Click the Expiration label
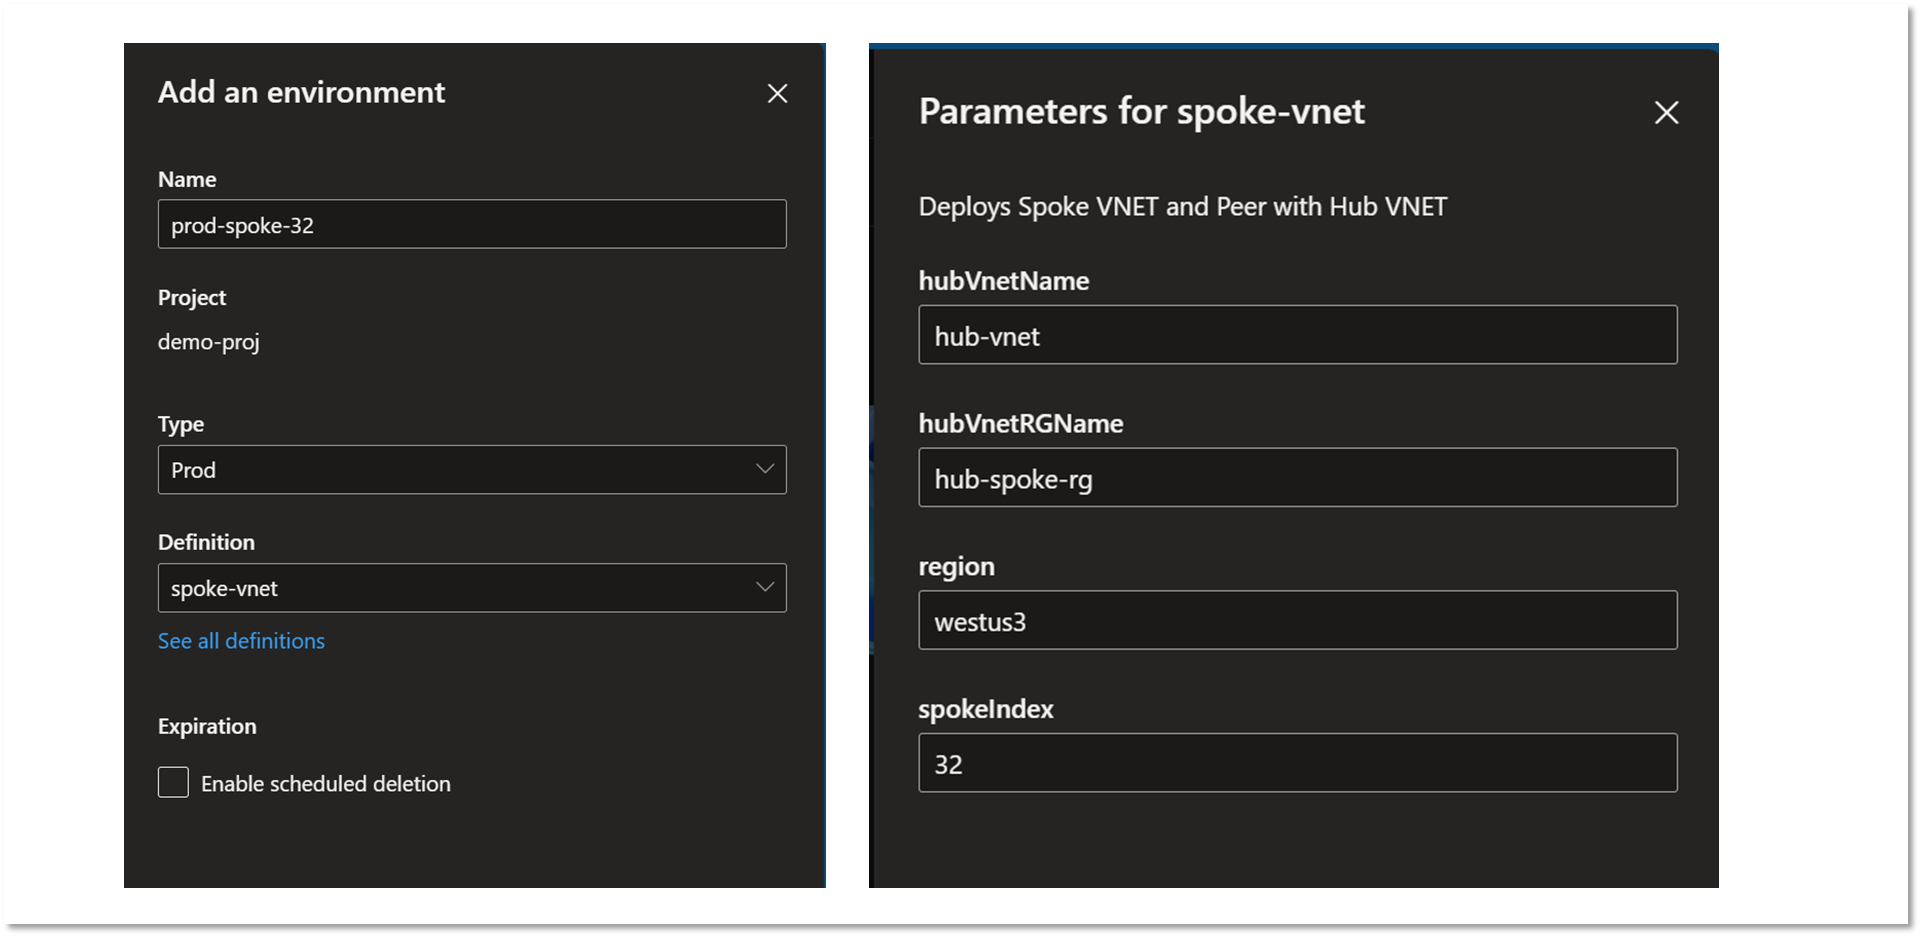1921x937 pixels. (207, 726)
